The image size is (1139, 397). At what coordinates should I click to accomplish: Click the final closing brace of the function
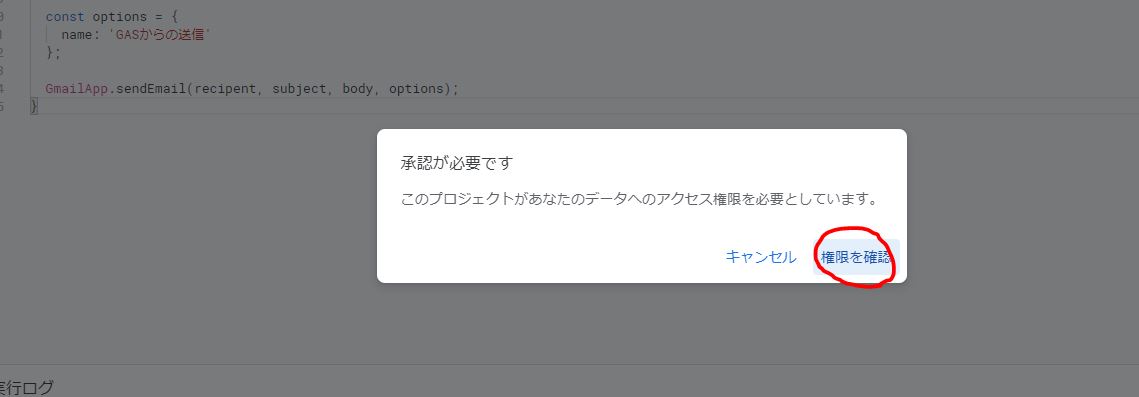(x=33, y=107)
